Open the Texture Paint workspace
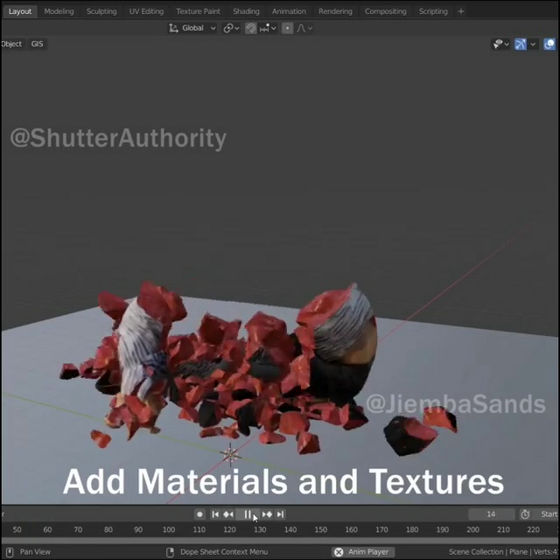This screenshot has width=560, height=560. (x=198, y=11)
